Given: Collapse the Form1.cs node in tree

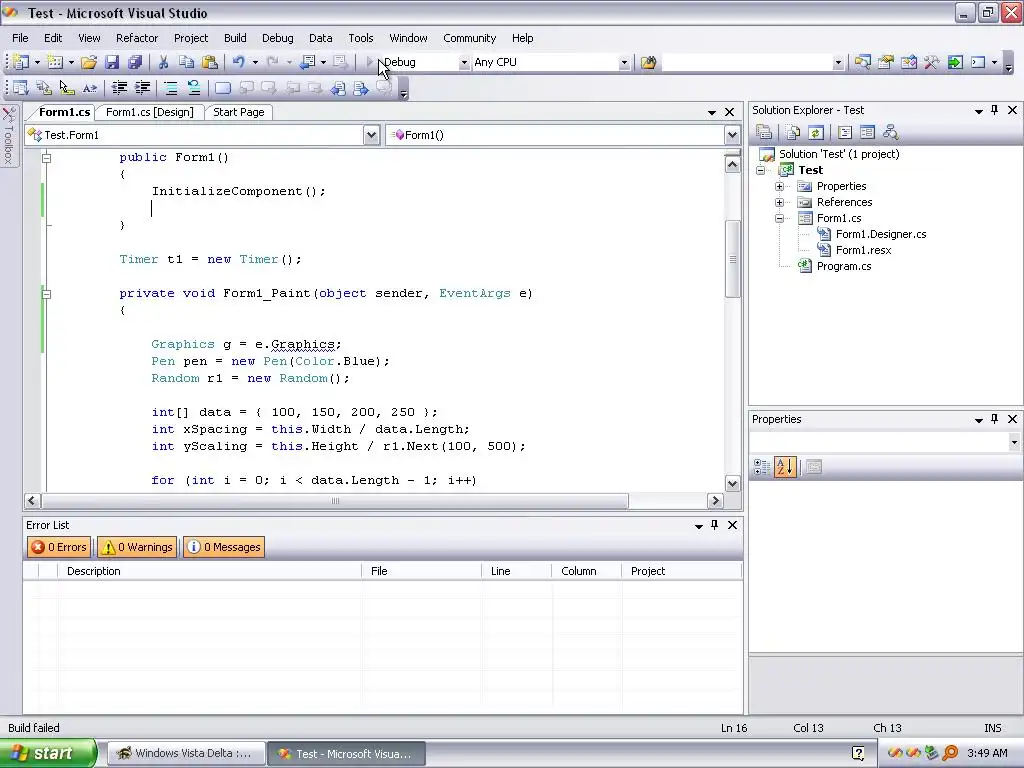Looking at the screenshot, I should 779,218.
